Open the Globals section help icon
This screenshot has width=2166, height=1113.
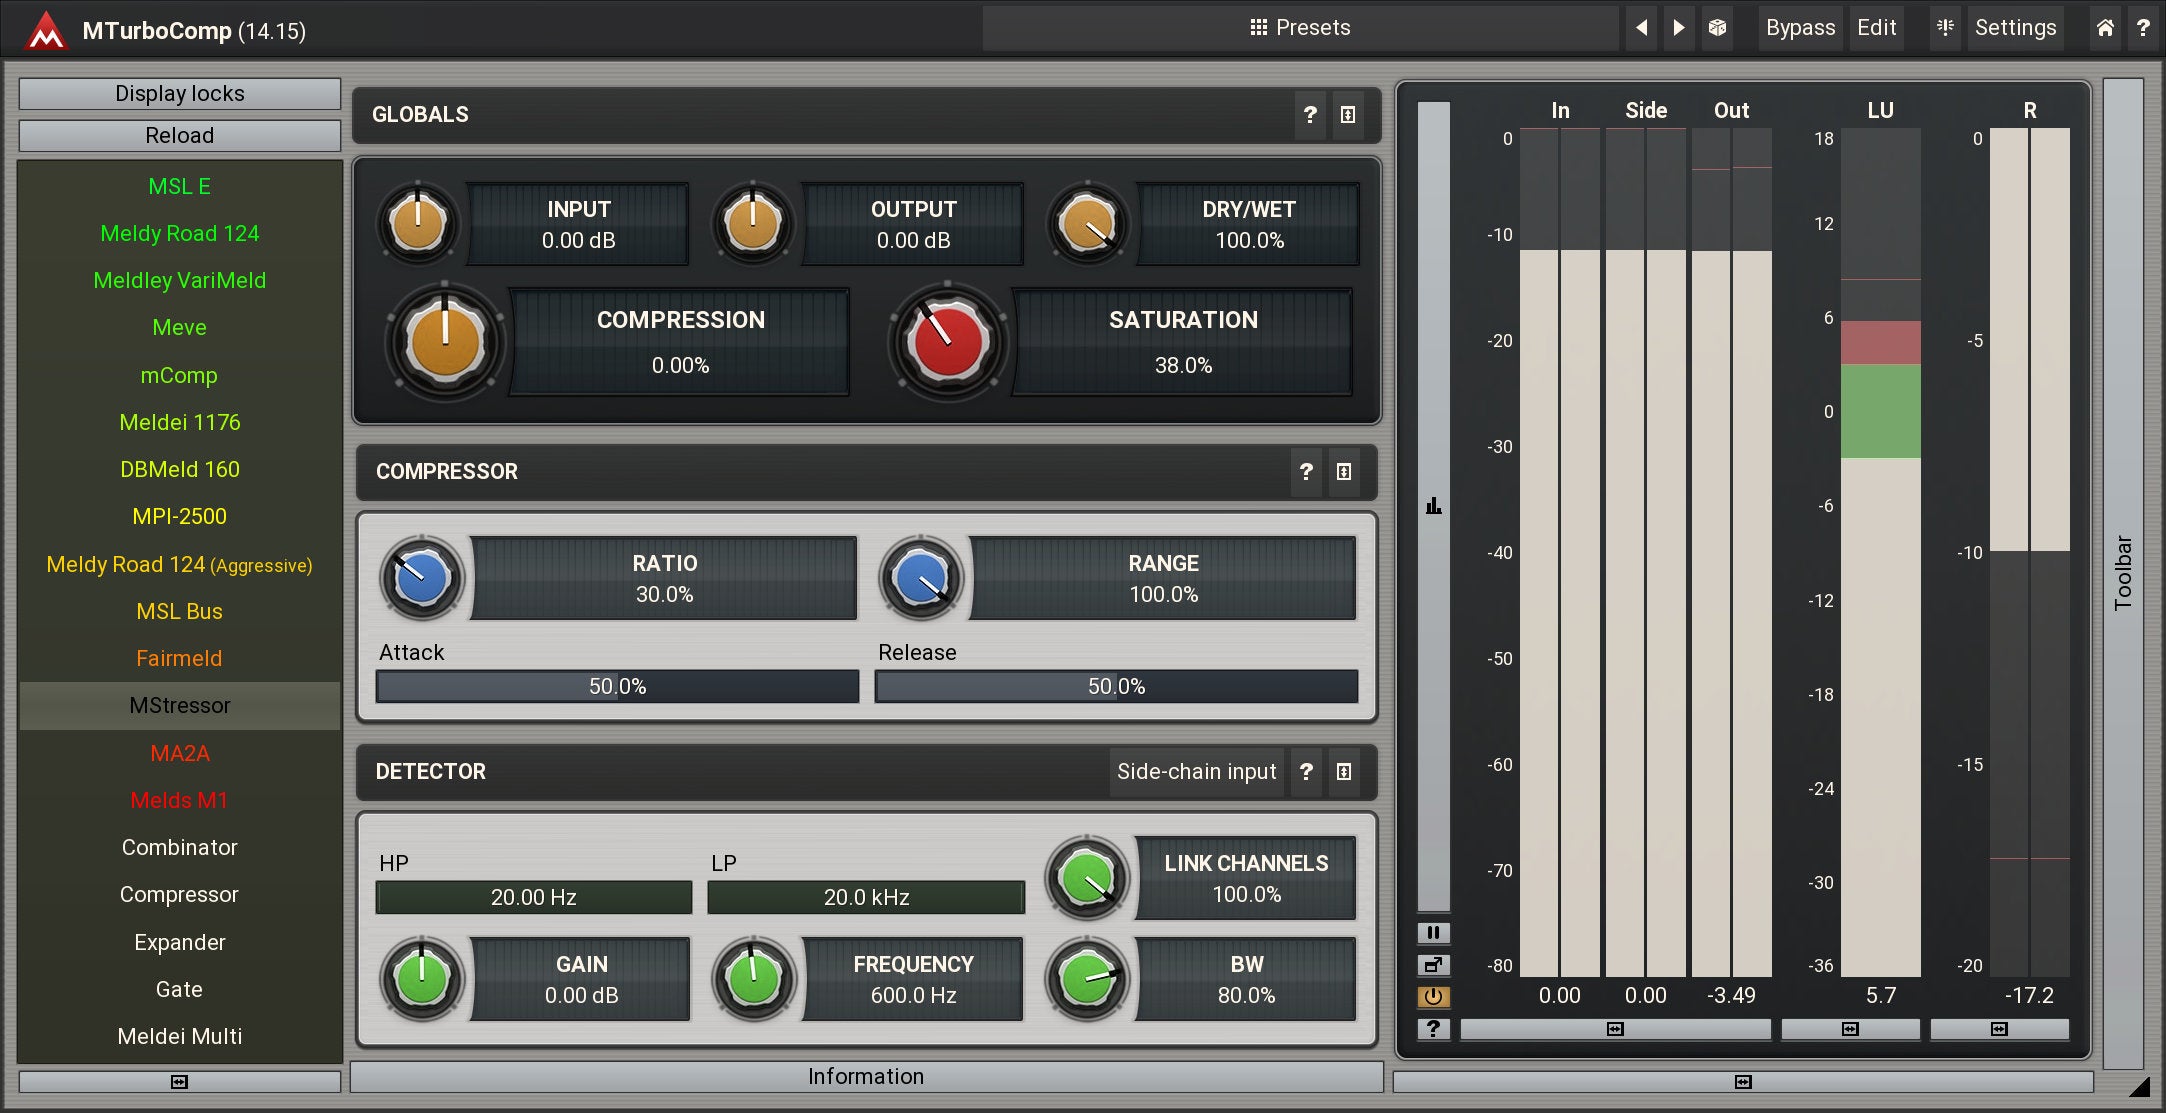1309,115
